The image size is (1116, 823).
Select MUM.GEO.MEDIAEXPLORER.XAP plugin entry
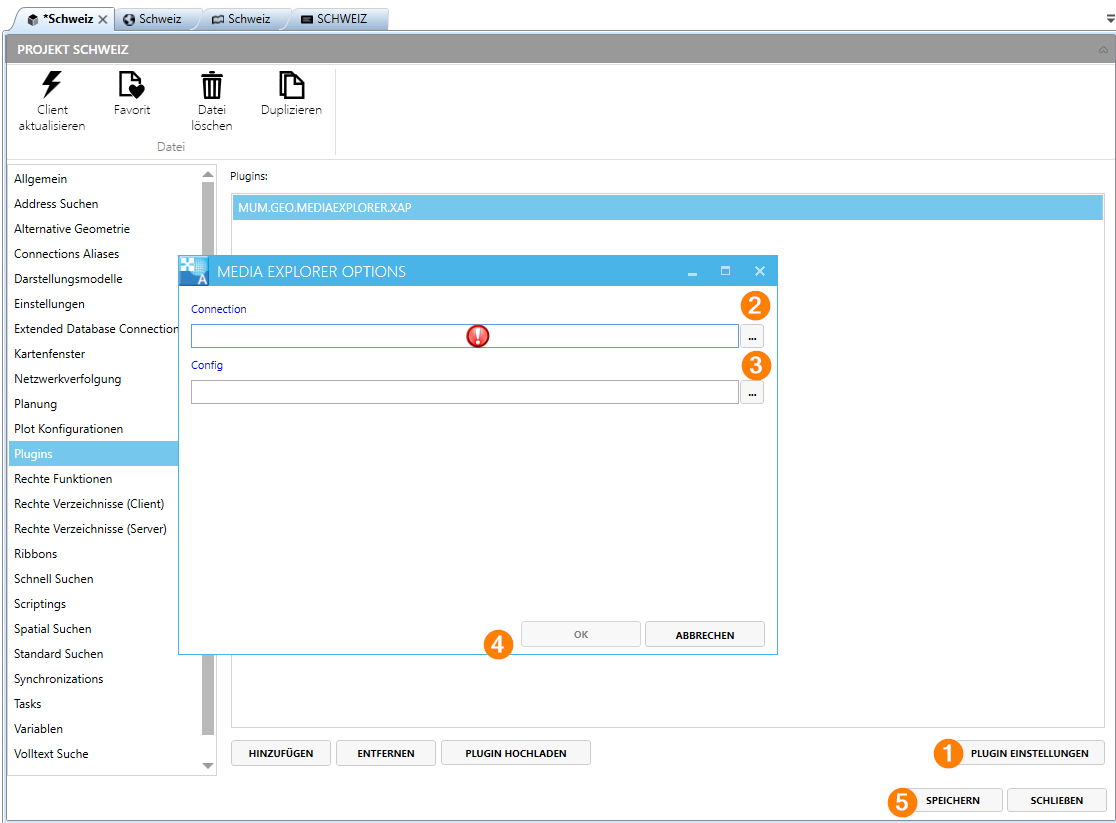[x=667, y=208]
